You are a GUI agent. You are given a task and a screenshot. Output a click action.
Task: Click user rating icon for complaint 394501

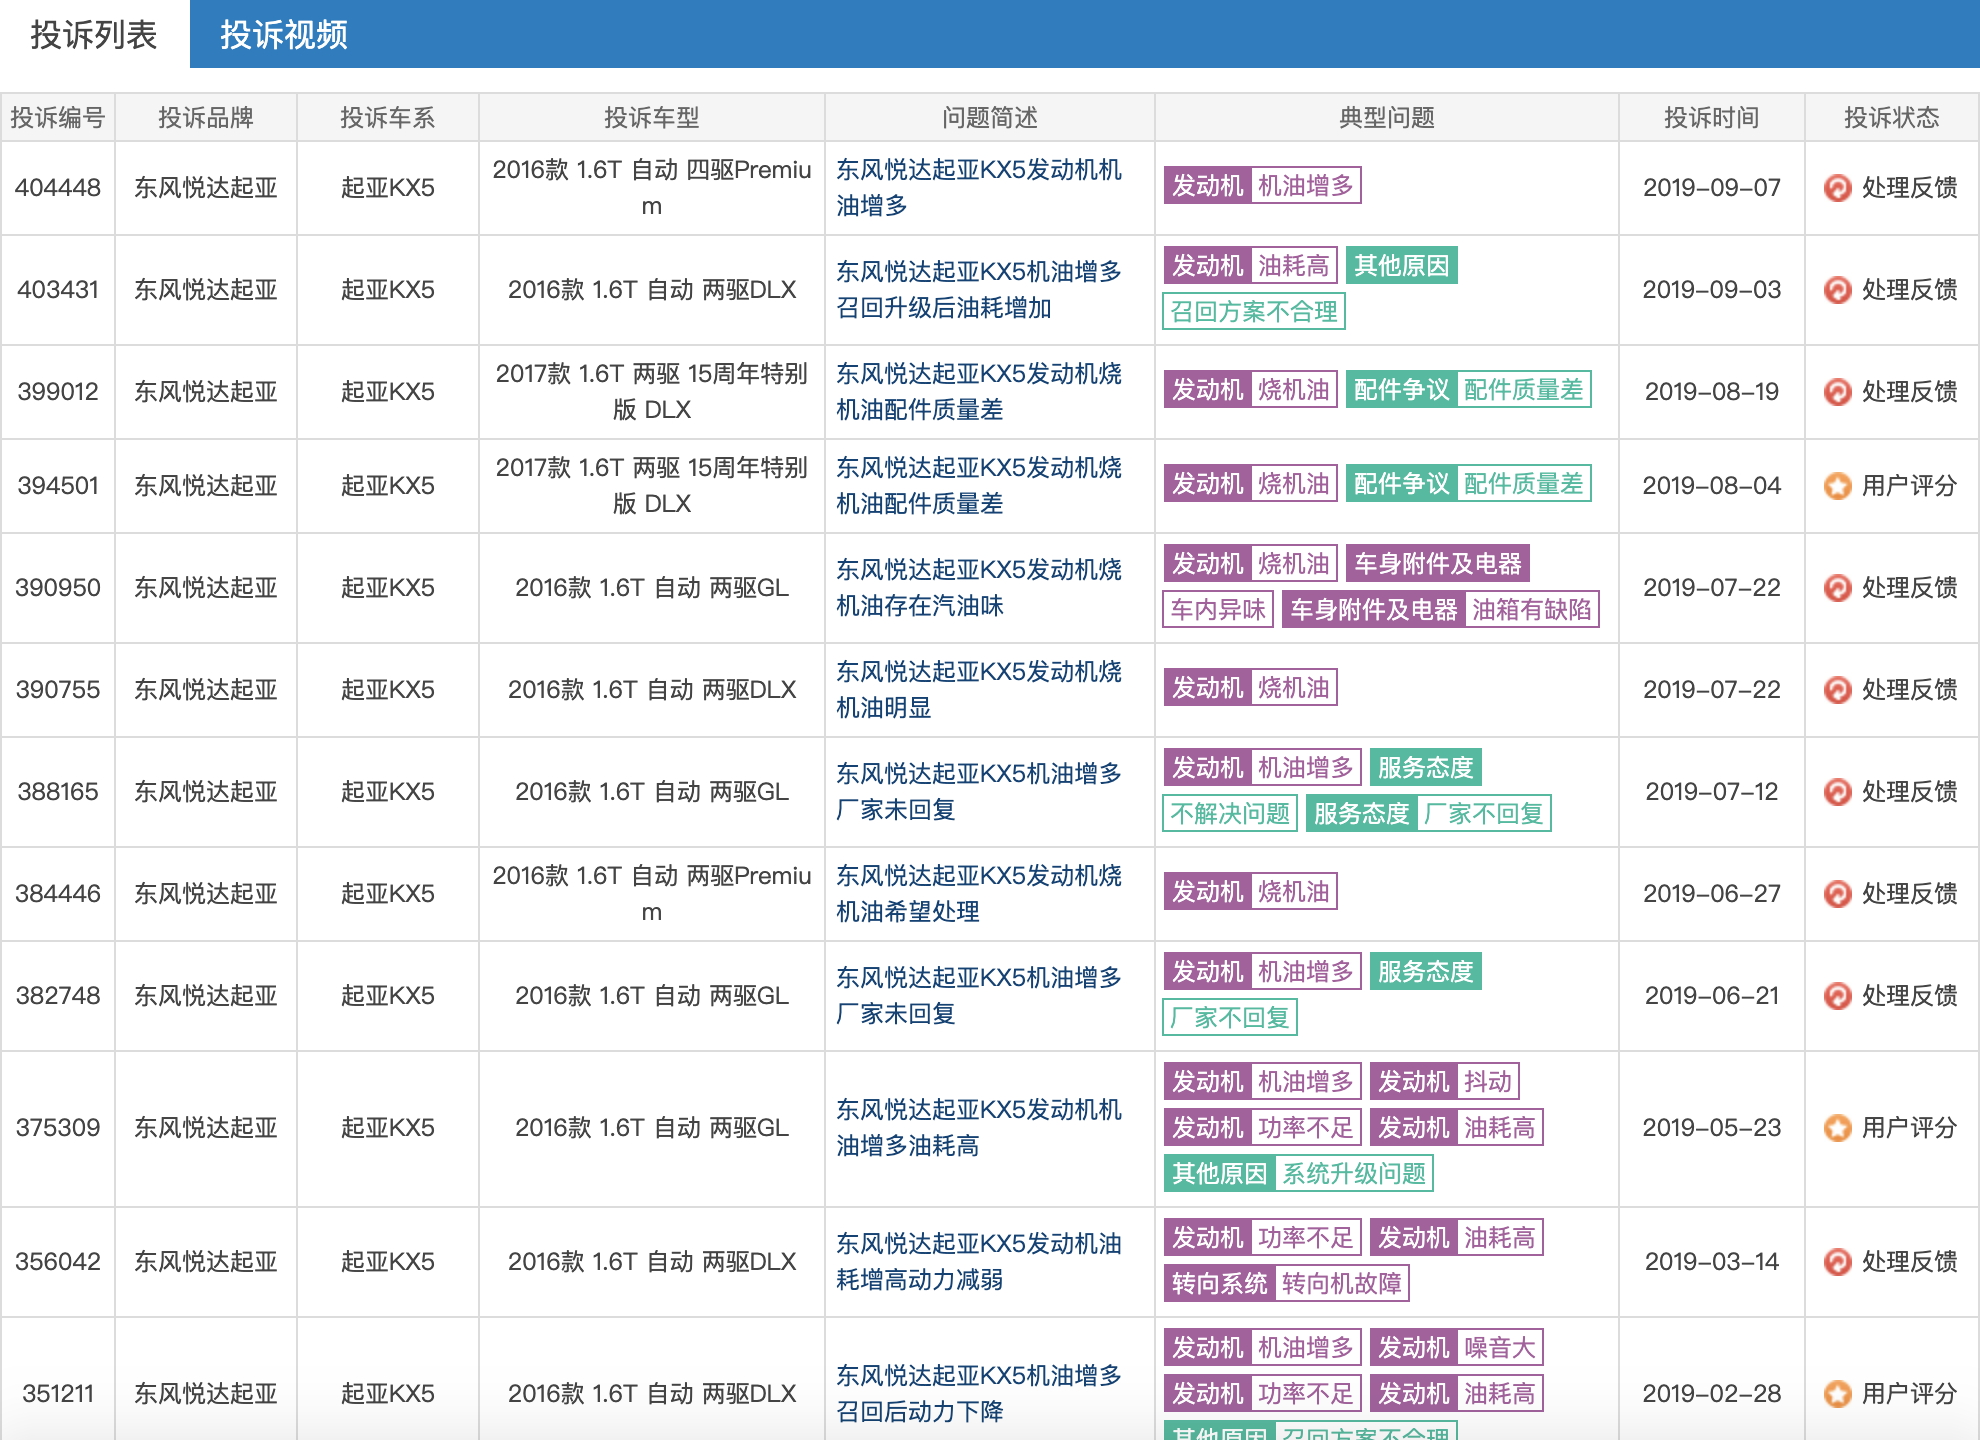point(1837,486)
